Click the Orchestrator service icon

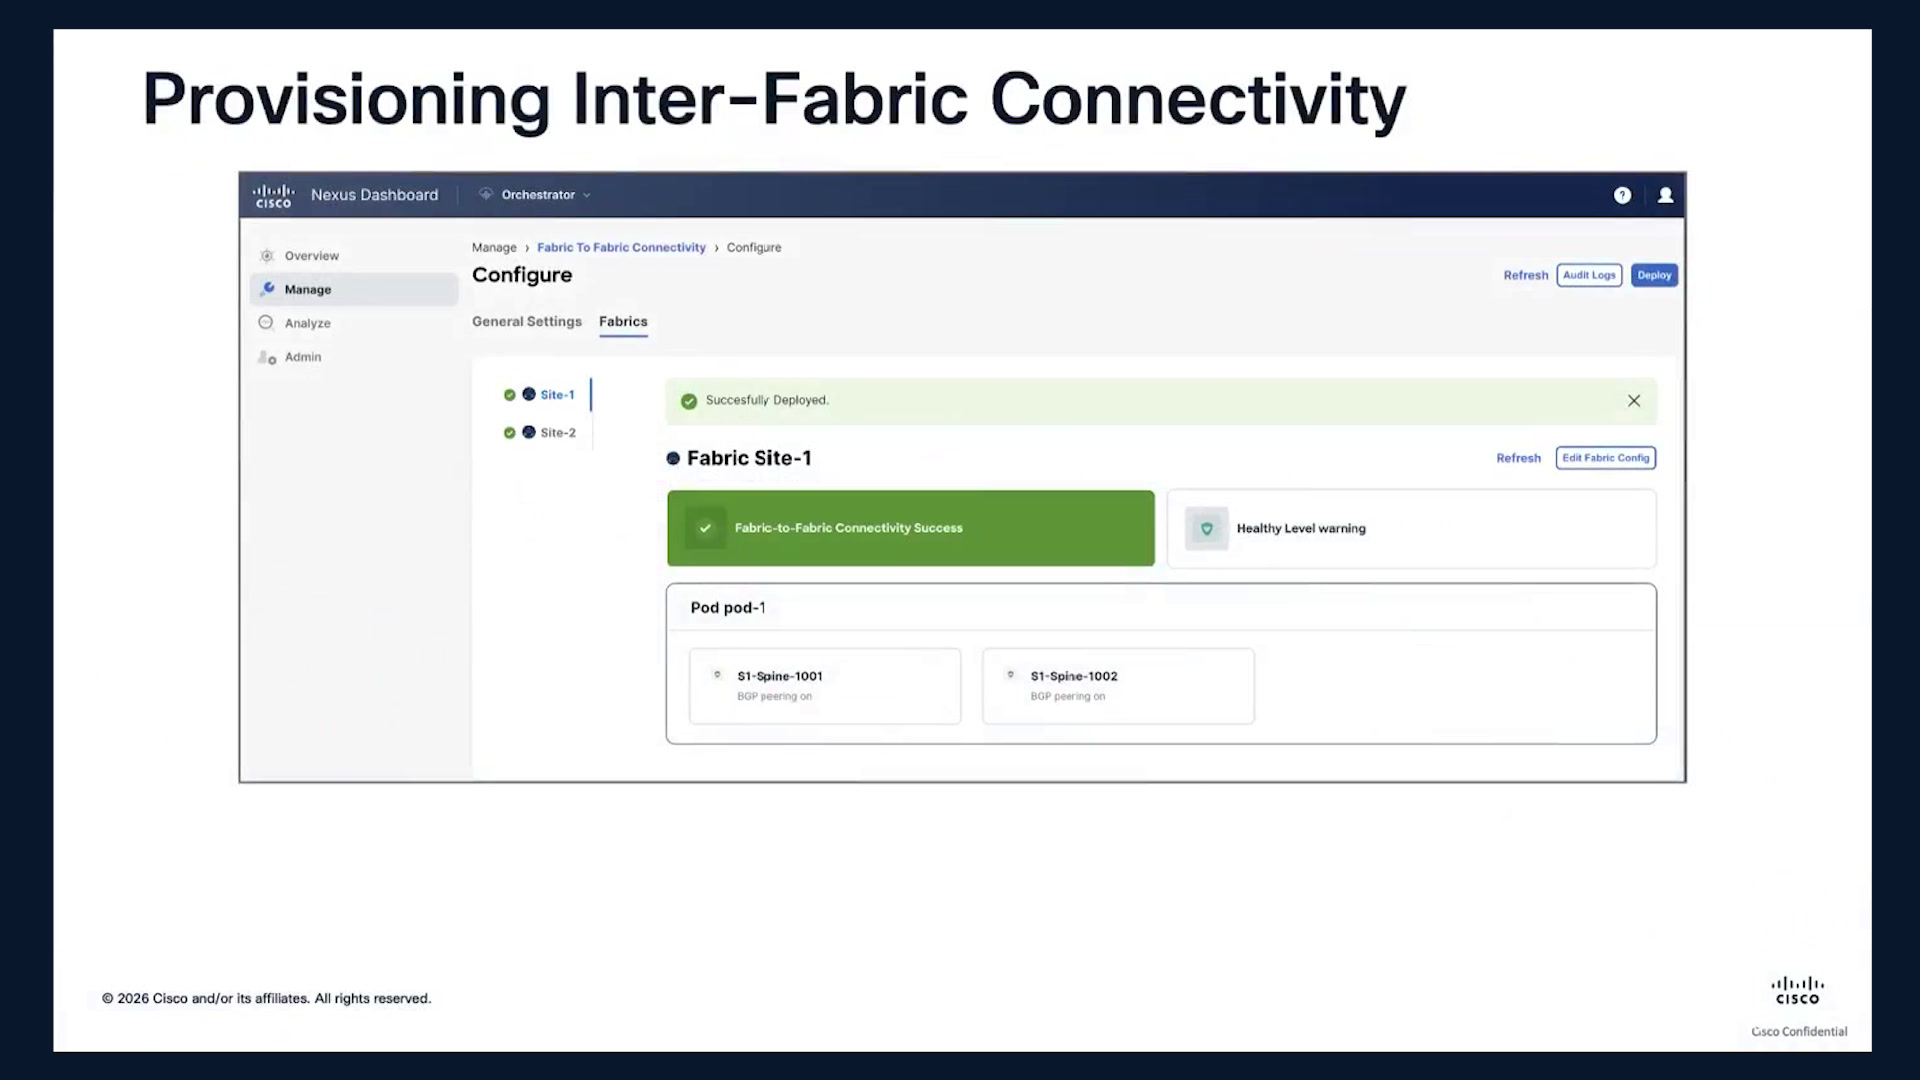[486, 194]
